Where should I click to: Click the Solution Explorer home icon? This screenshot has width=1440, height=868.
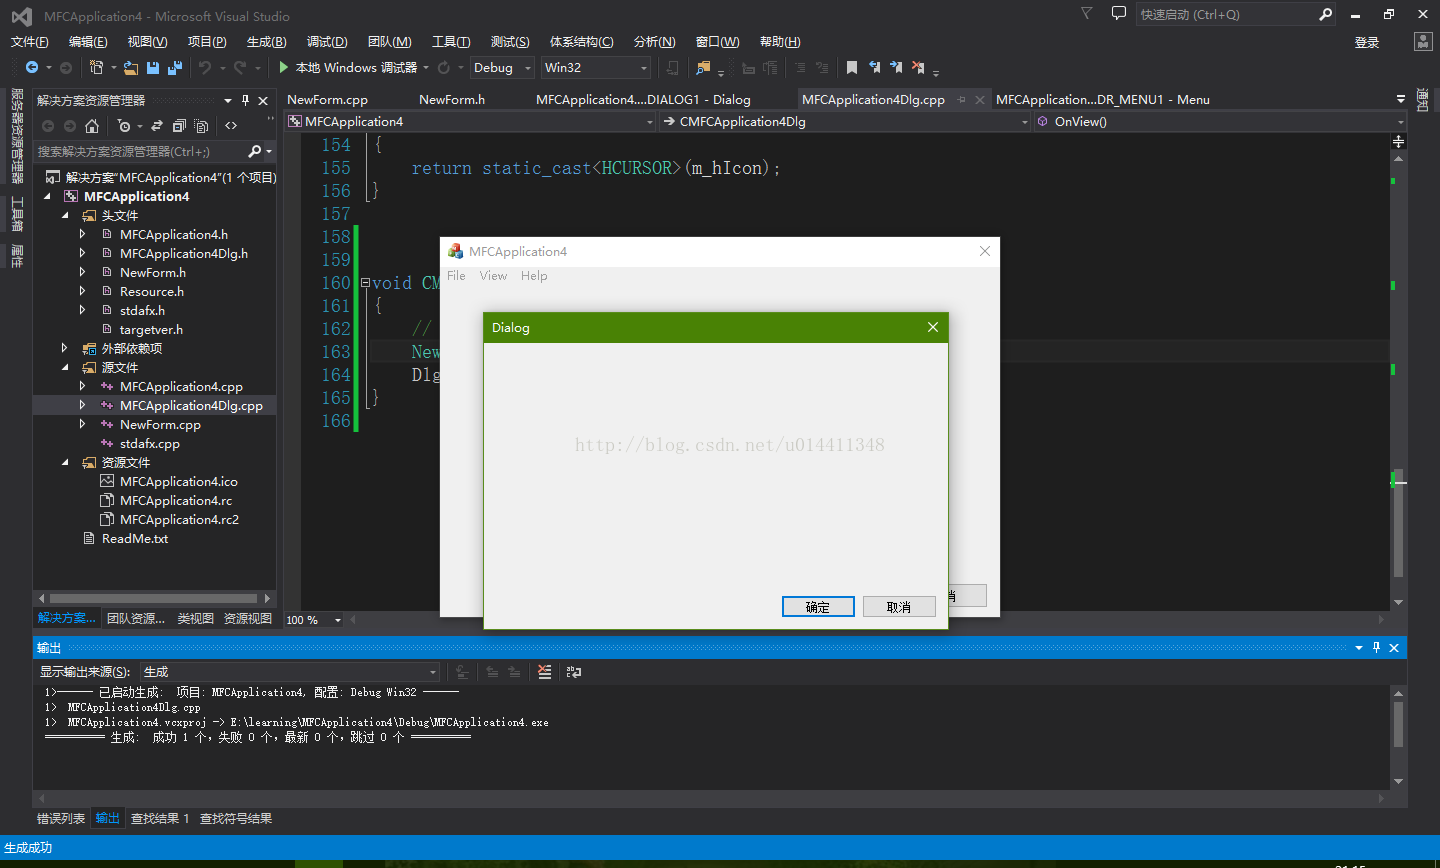(x=92, y=126)
